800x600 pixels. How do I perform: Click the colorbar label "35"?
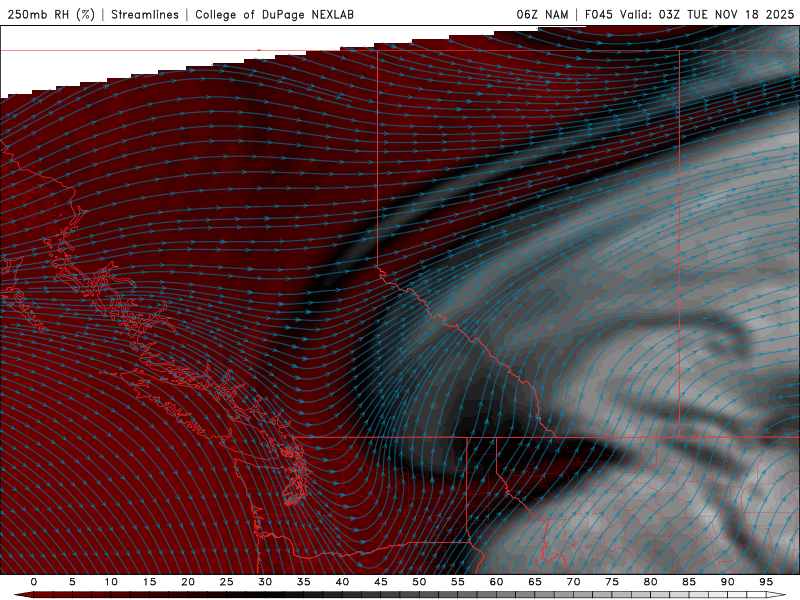[303, 582]
